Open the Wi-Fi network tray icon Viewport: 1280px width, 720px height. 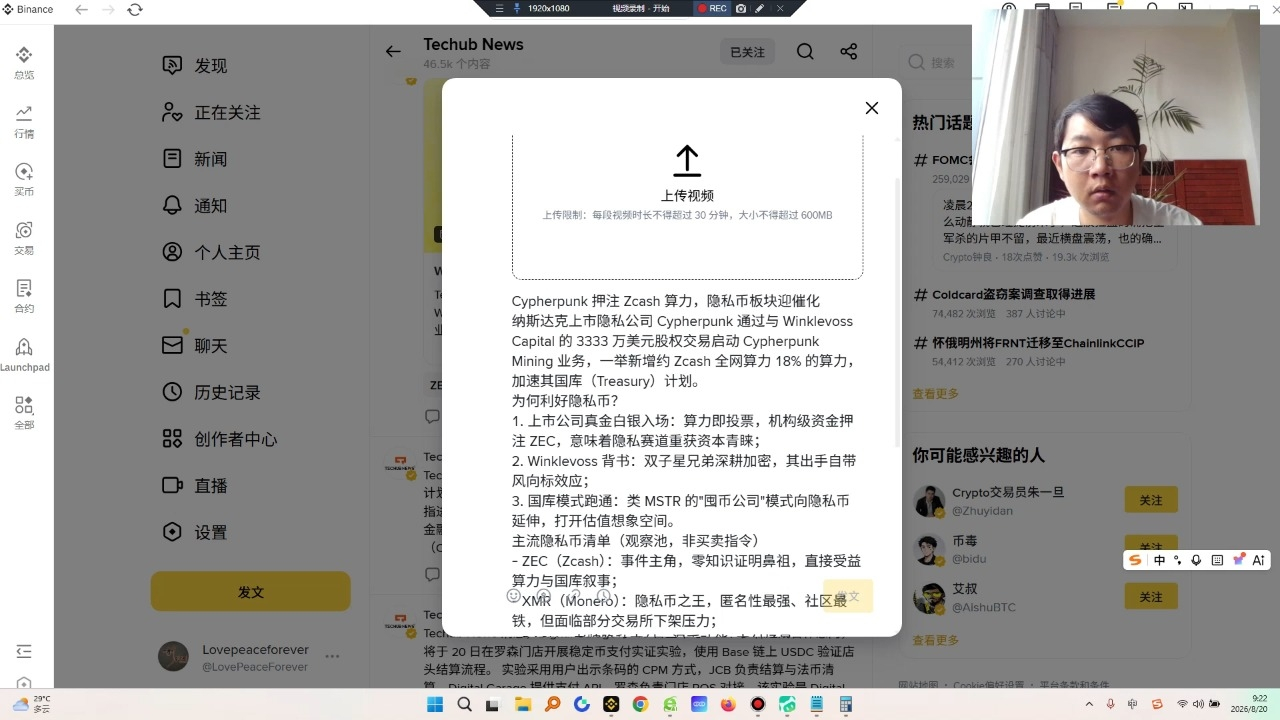click(x=1182, y=705)
